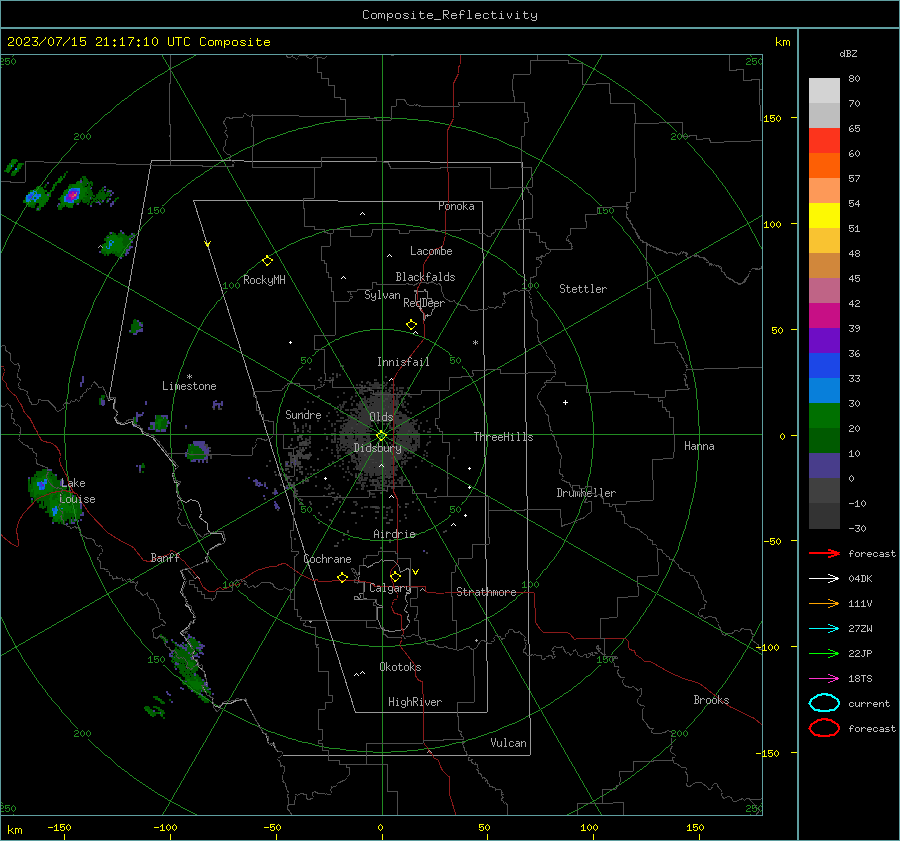900x841 pixels.
Task: Click the Banff town label
Action: pos(165,557)
